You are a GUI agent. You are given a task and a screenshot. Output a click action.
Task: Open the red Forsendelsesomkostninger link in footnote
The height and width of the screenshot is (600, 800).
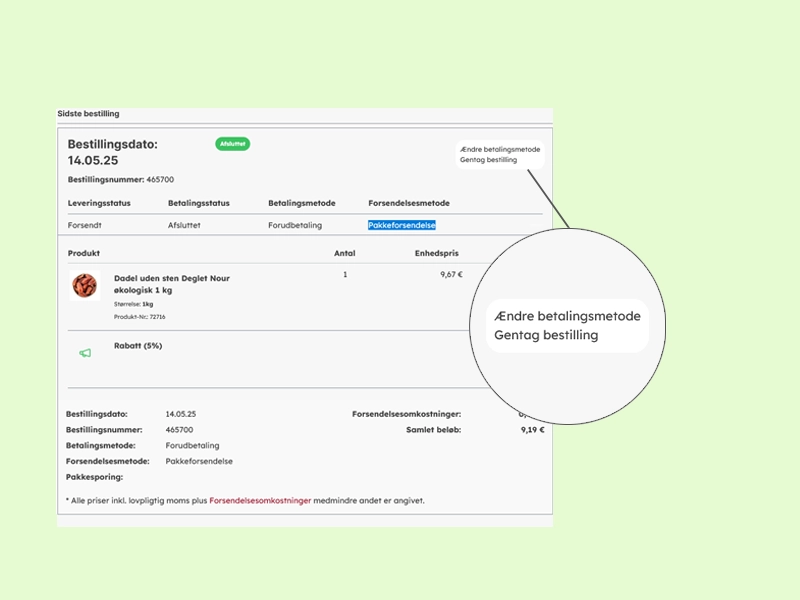260,500
